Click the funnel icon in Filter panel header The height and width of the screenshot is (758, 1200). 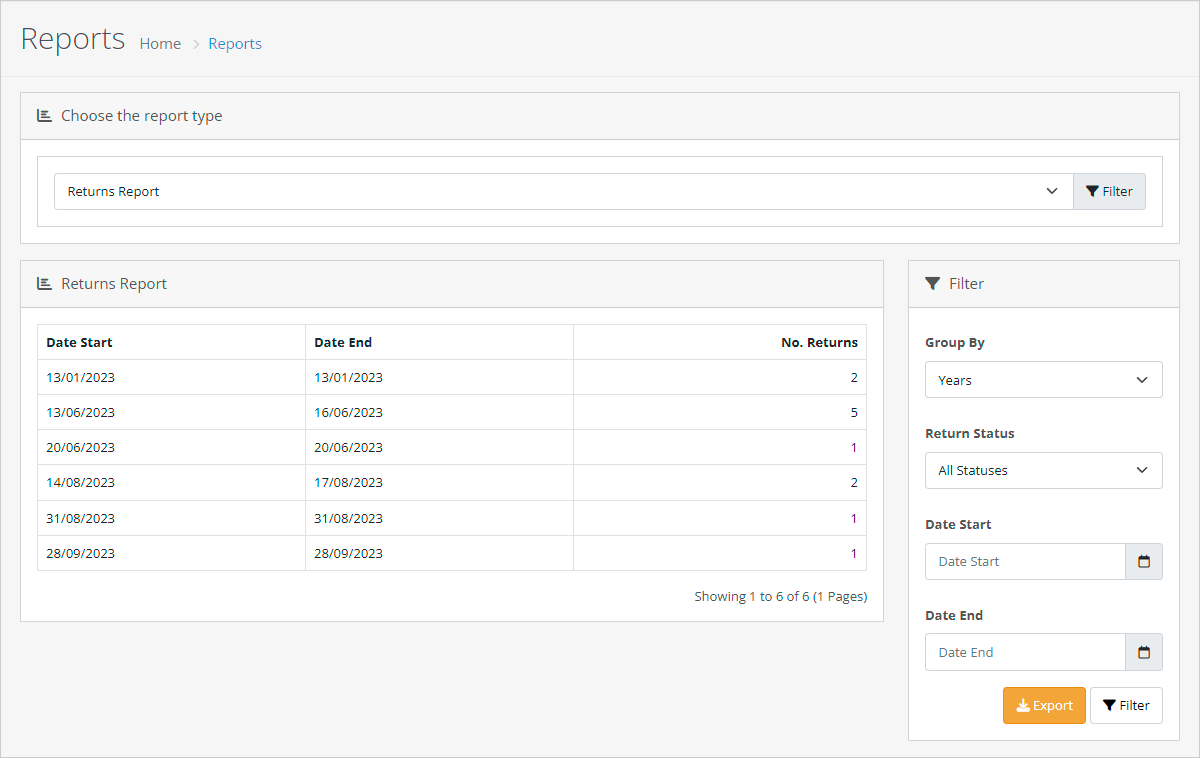click(932, 284)
